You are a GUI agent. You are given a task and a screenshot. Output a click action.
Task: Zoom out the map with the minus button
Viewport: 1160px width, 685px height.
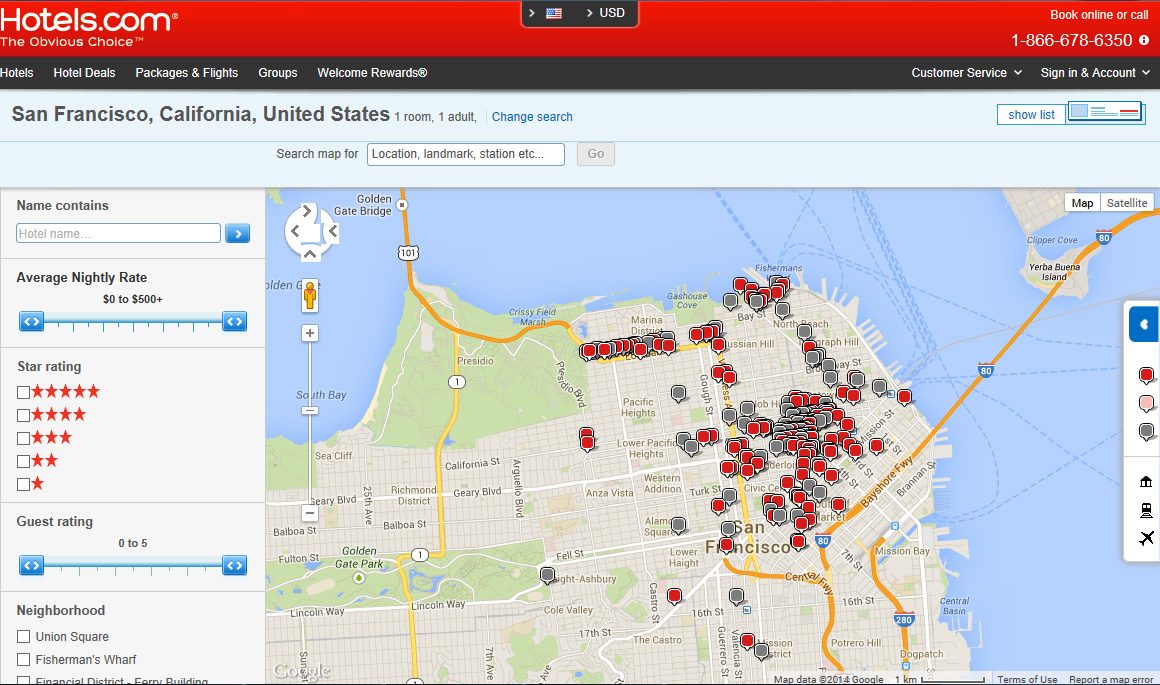tap(310, 513)
